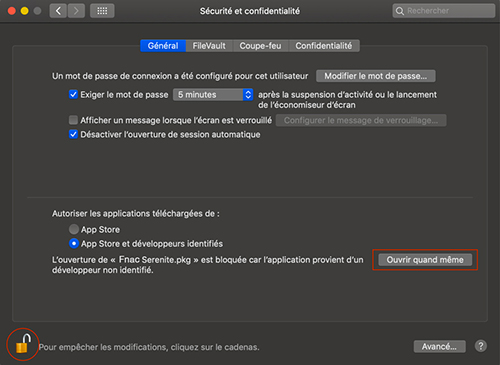Open the Confidentialité tab
500x365 pixels.
(324, 46)
